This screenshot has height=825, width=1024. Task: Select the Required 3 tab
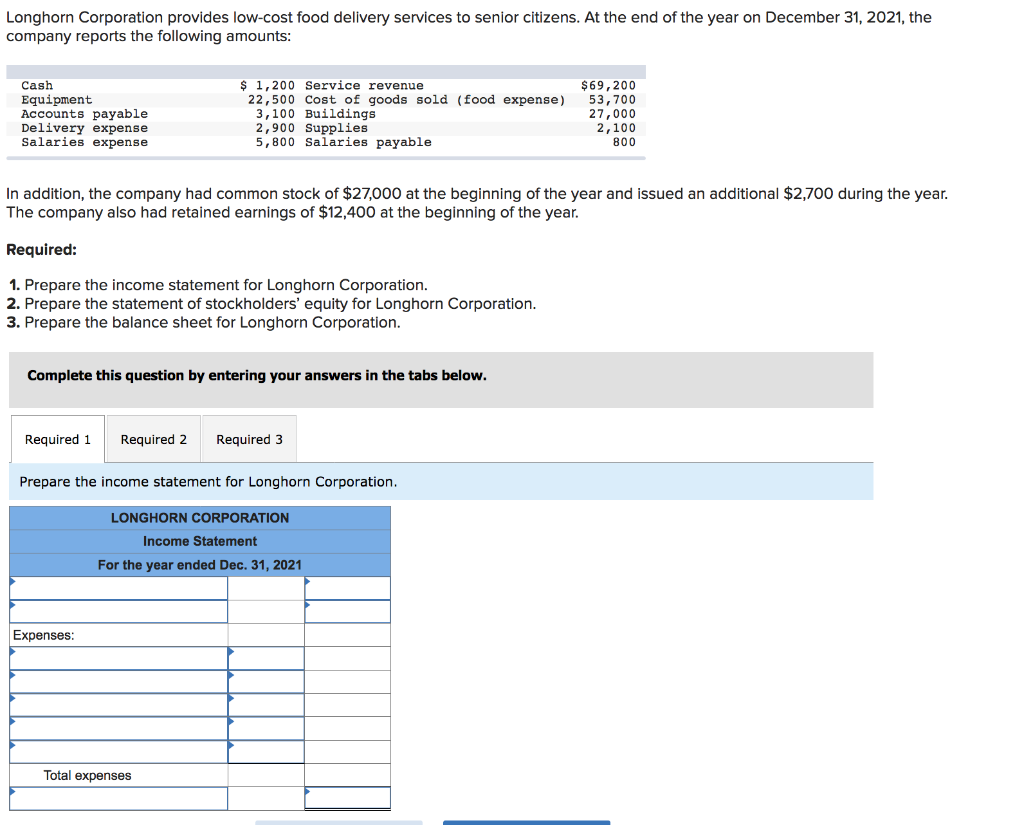point(249,439)
